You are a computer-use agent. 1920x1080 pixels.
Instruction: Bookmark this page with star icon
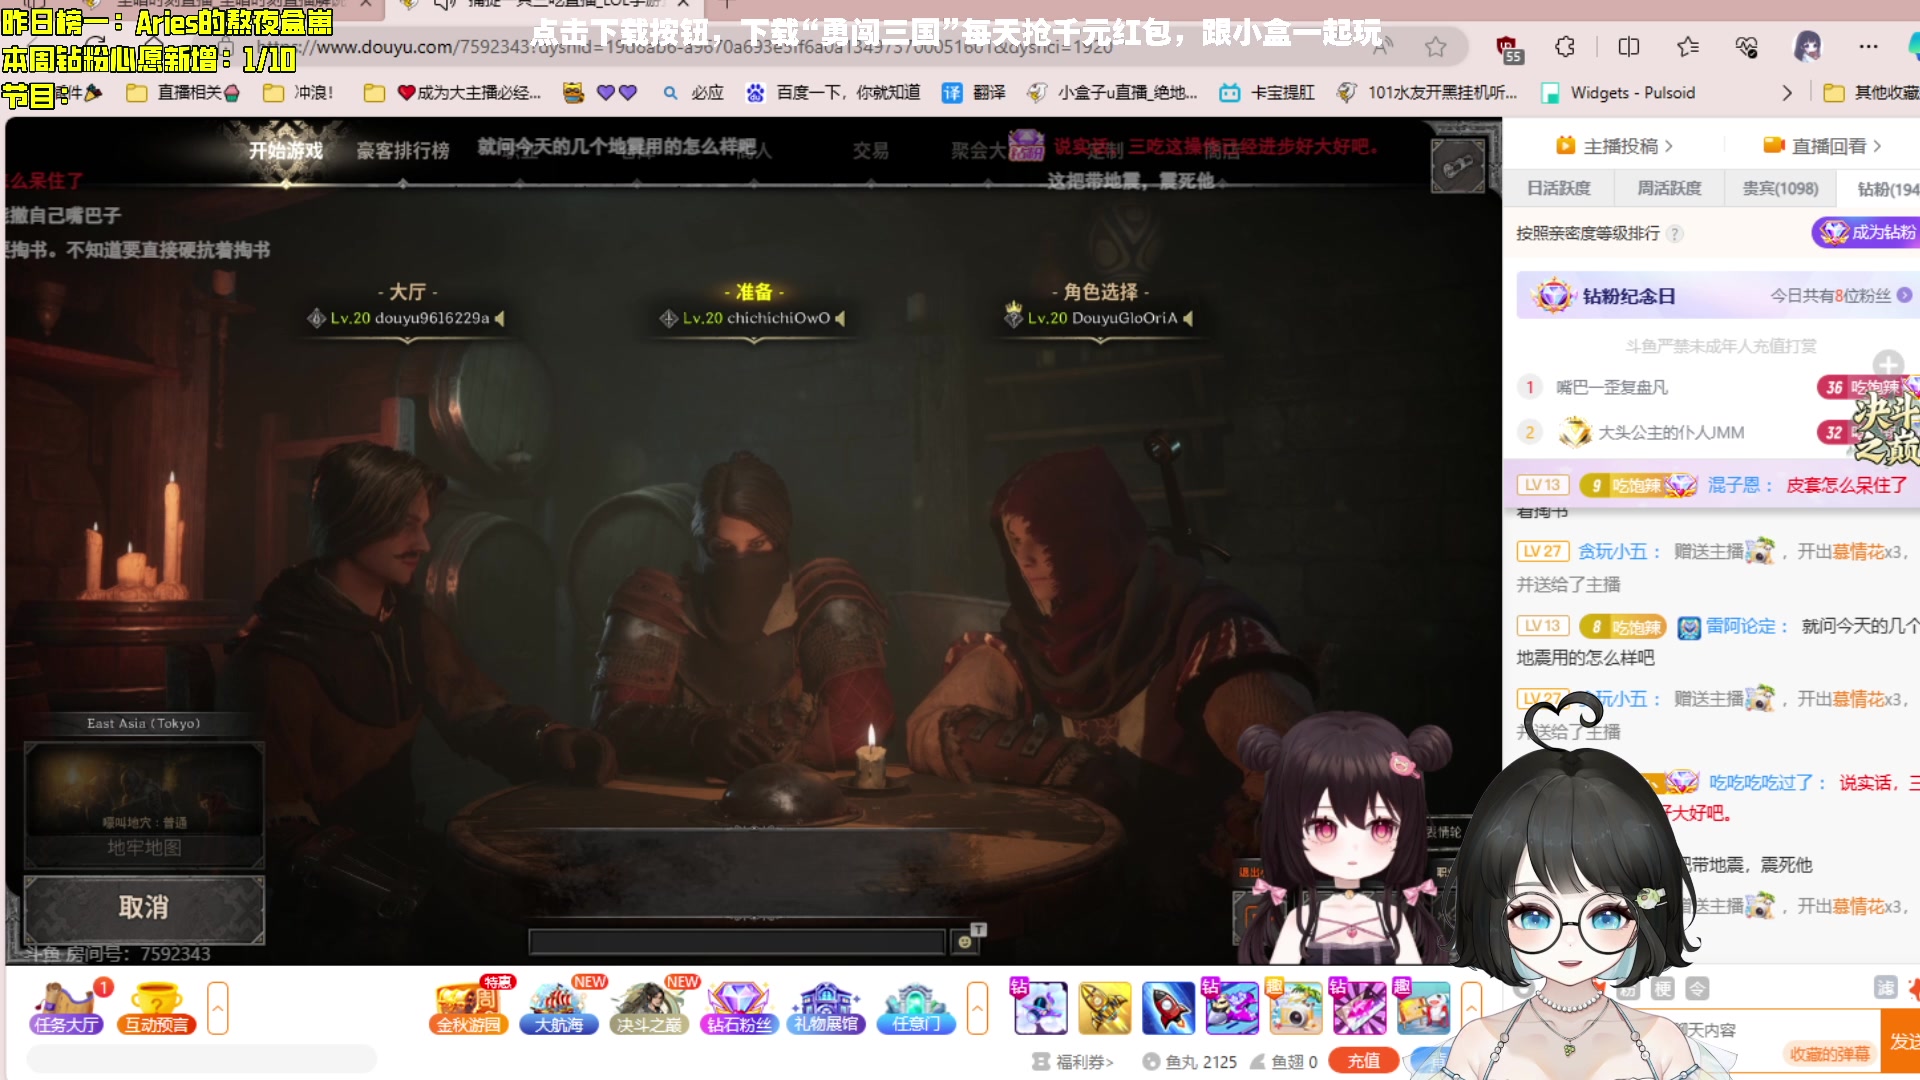tap(1436, 47)
